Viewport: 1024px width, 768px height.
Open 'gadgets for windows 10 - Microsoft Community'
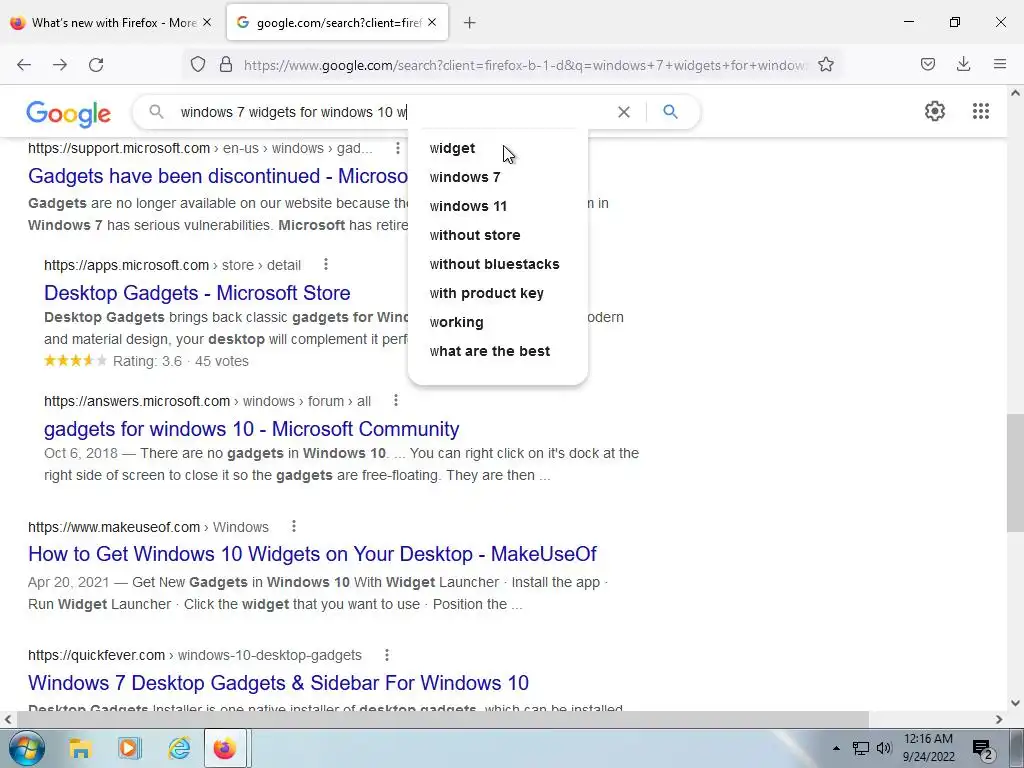(x=251, y=428)
